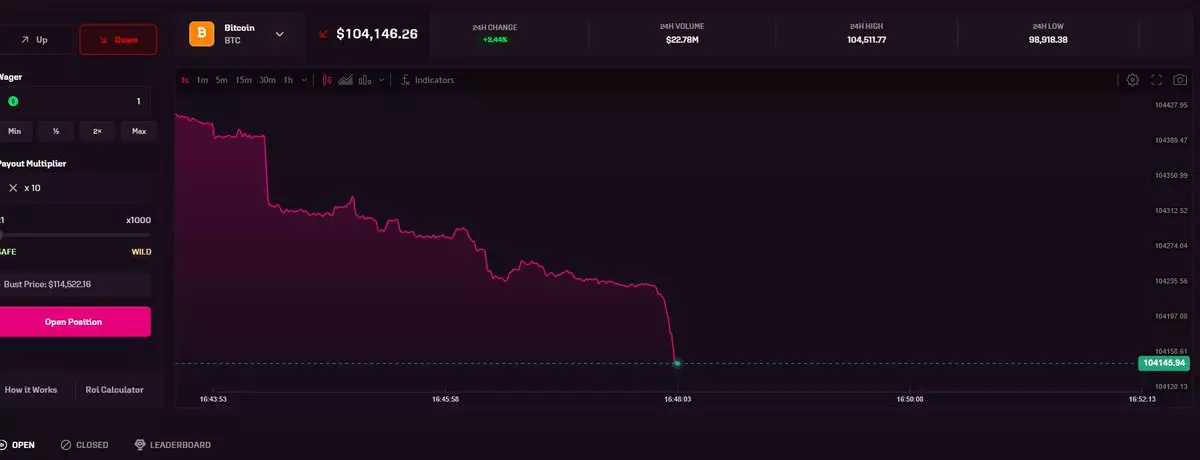Open the Roi Calculator link
The width and height of the screenshot is (1200, 460).
click(114, 390)
